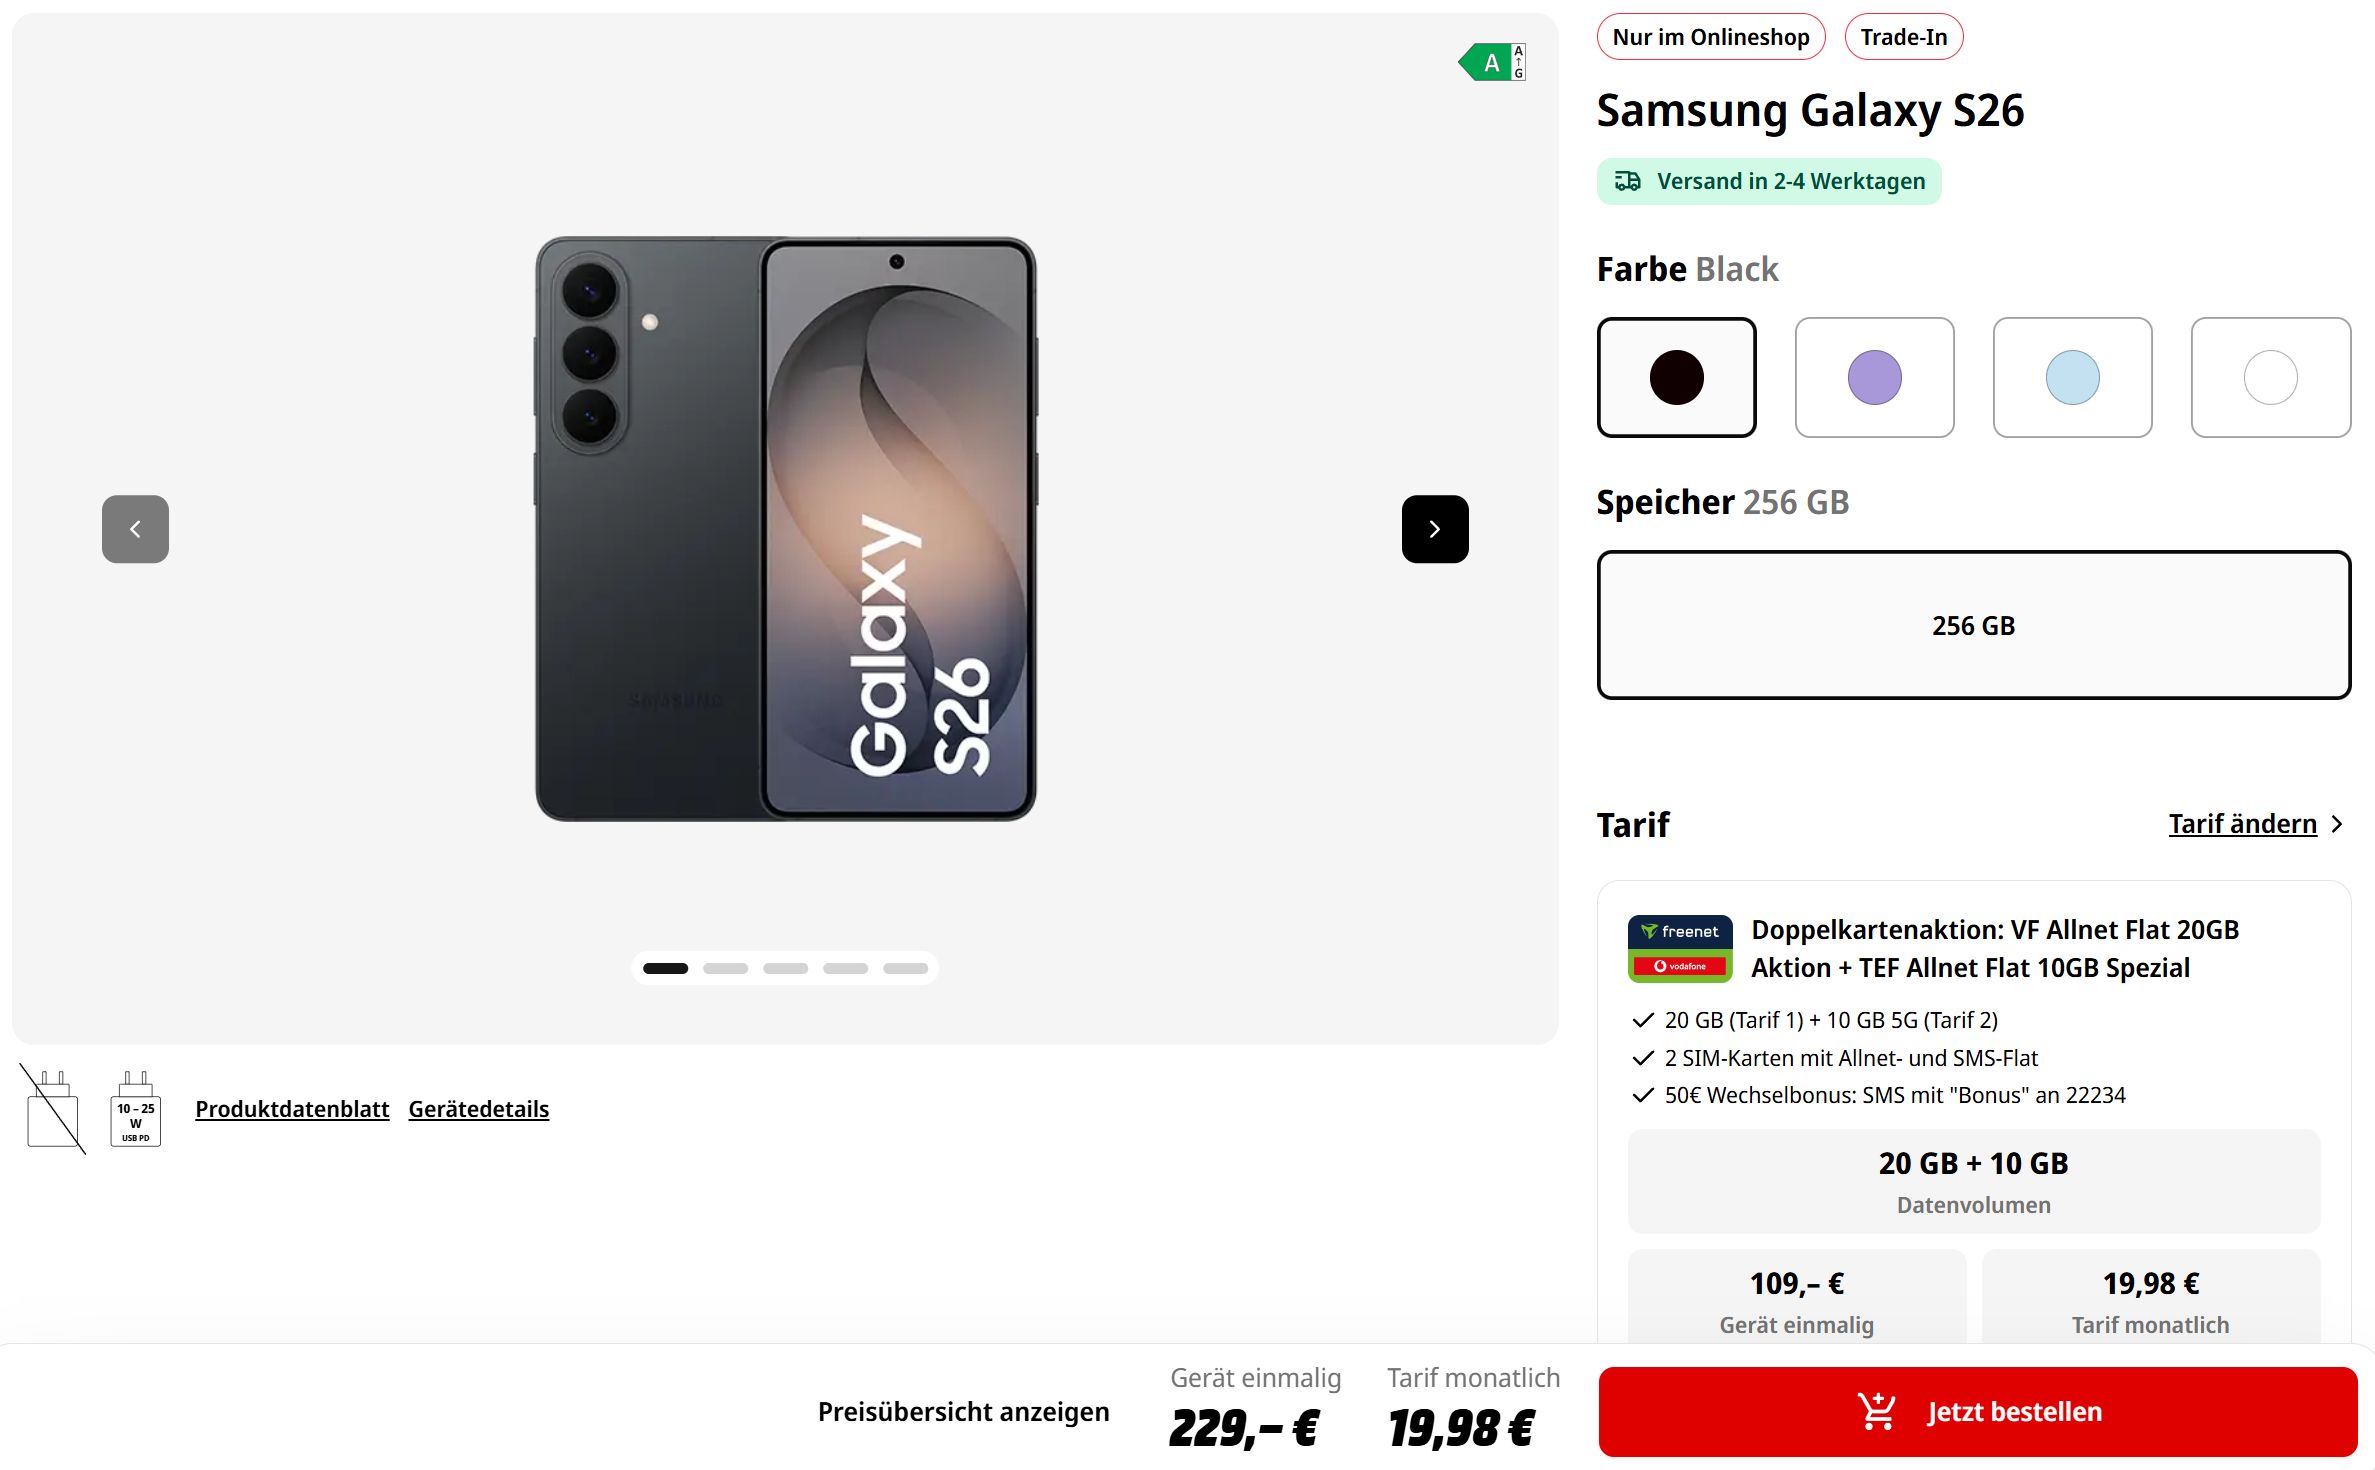
Task: Click the Nur im Onlineshop tag
Action: (x=1710, y=37)
